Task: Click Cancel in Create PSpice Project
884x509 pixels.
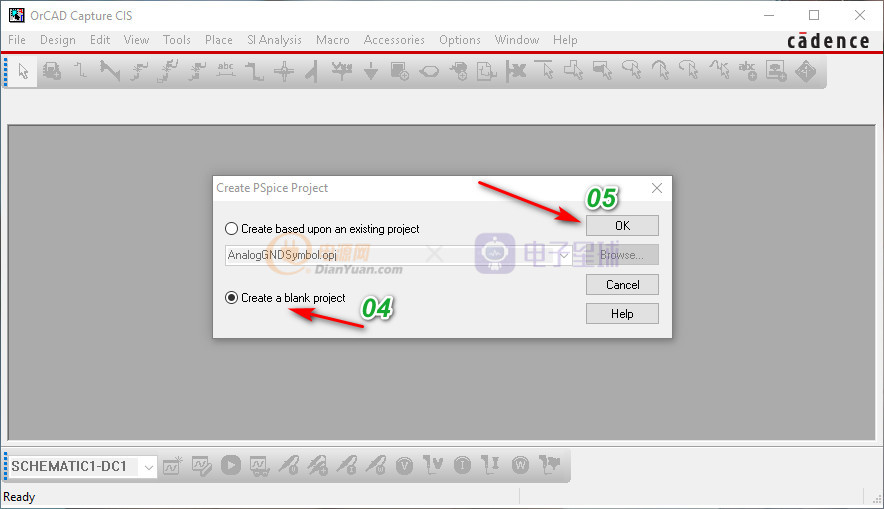Action: click(622, 285)
